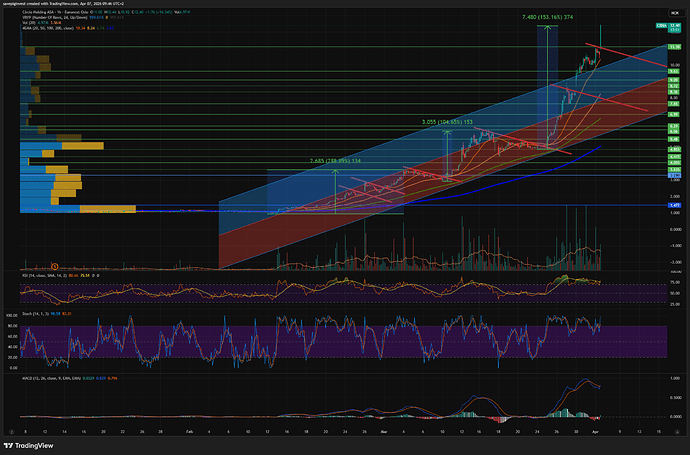This screenshot has width=690, height=455.
Task: Click the green arrow of the 7.480 measurement
Action: point(547,28)
